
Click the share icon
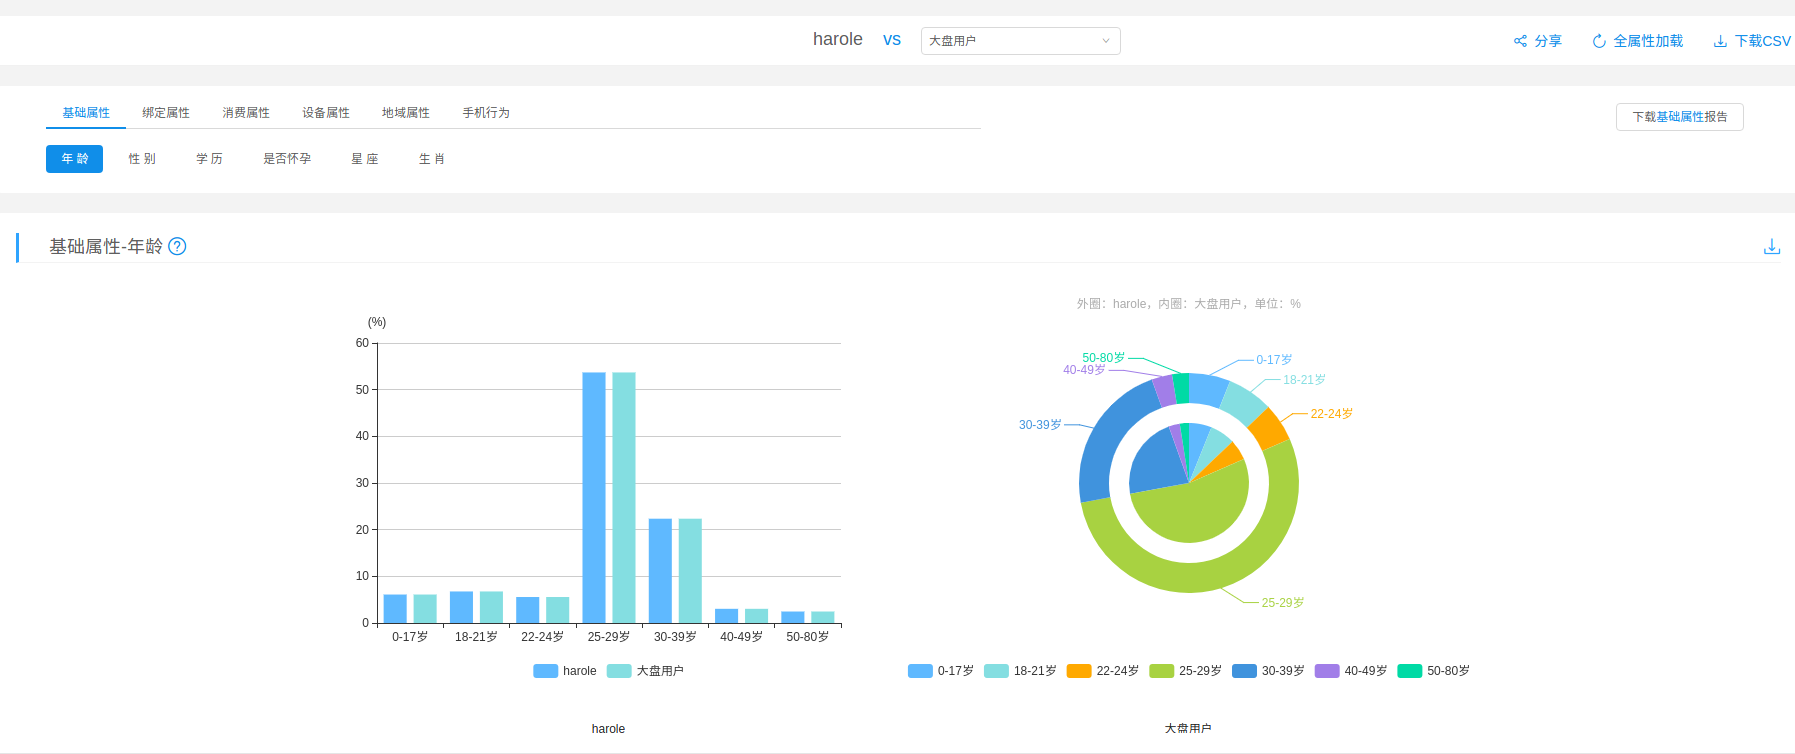(1520, 41)
